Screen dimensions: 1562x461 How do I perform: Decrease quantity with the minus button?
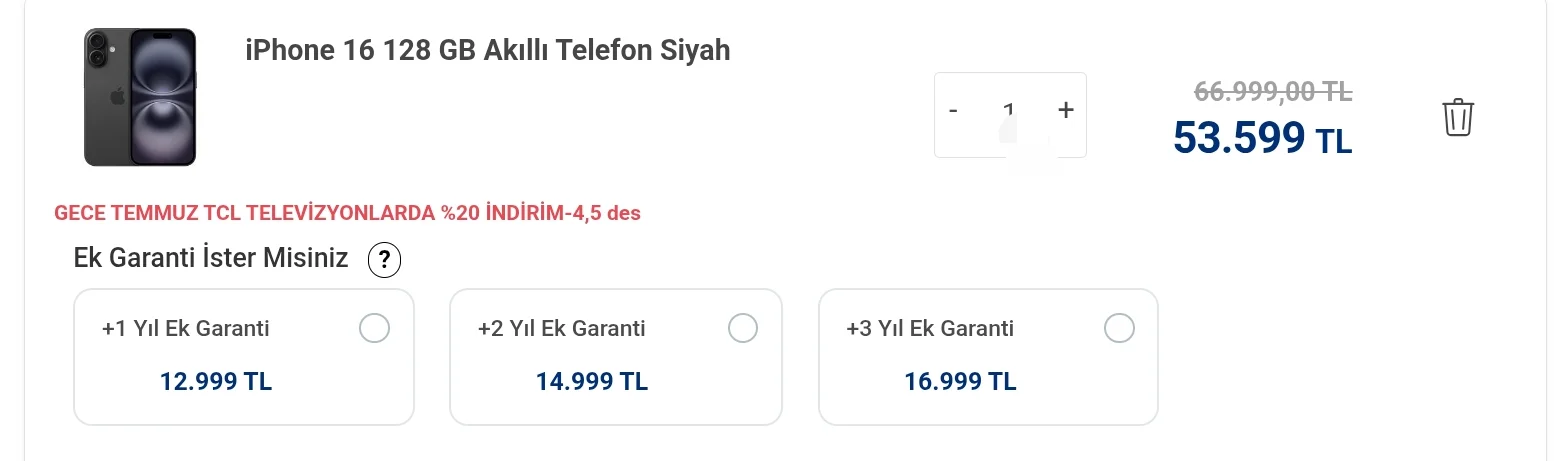(x=953, y=110)
